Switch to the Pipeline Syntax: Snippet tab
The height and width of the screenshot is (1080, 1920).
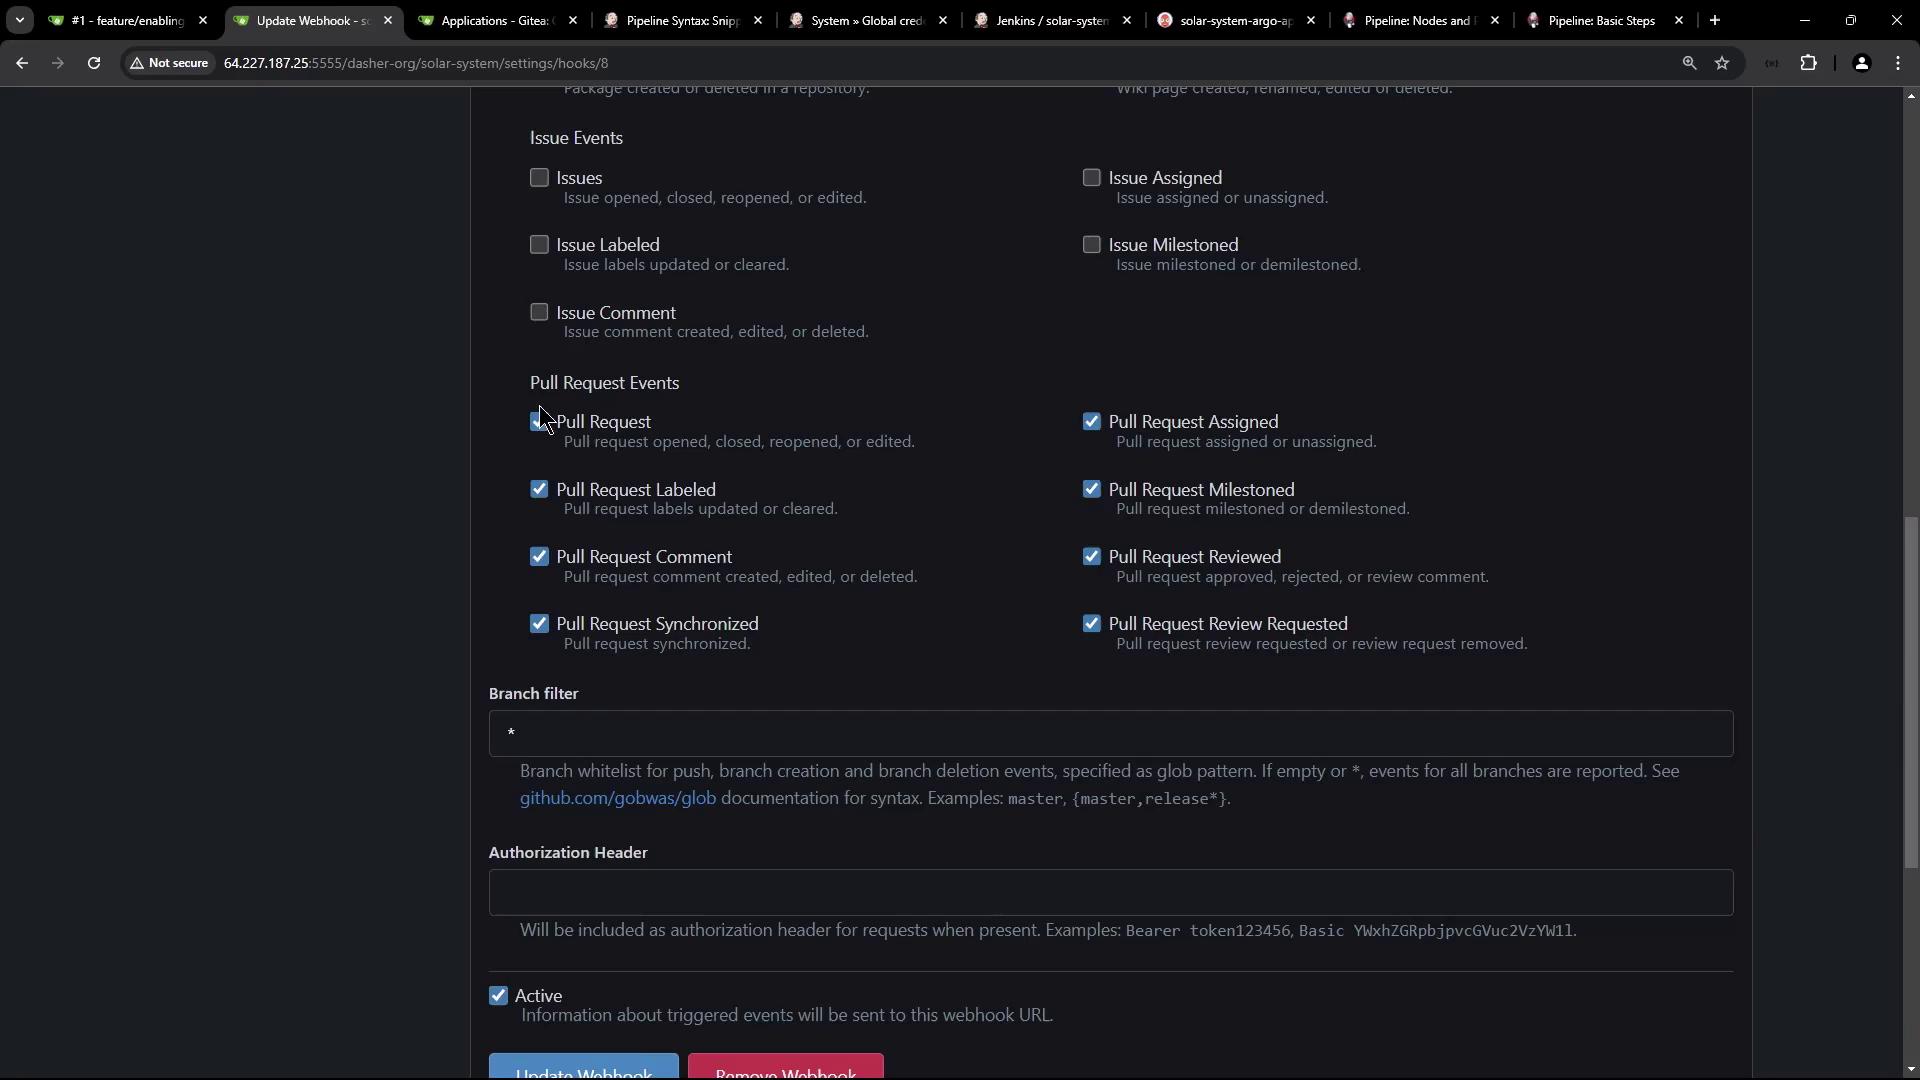tap(681, 20)
